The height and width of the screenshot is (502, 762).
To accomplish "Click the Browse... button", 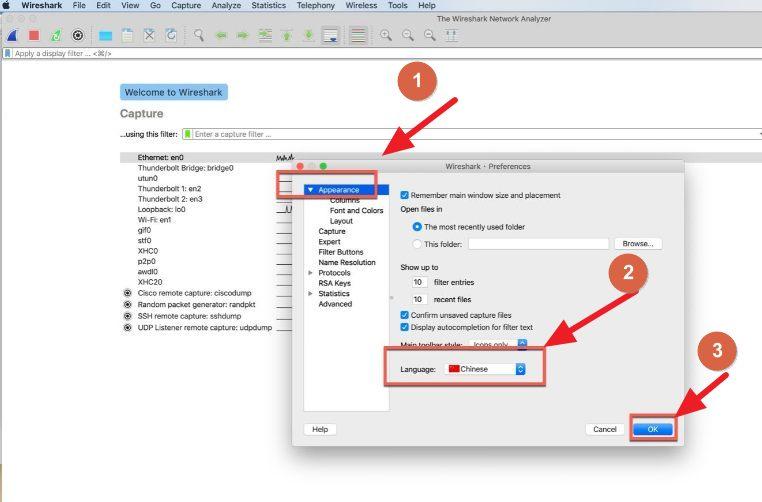I will [637, 243].
